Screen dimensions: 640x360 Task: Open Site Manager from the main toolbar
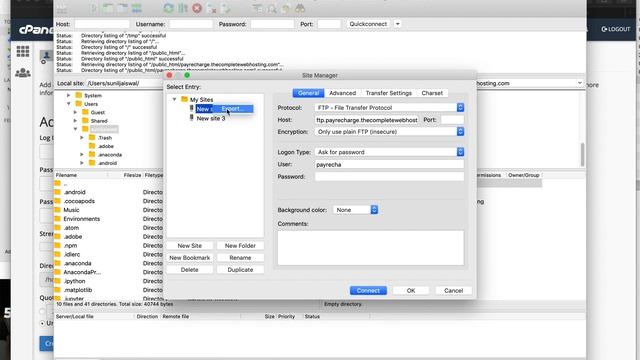pos(61,8)
